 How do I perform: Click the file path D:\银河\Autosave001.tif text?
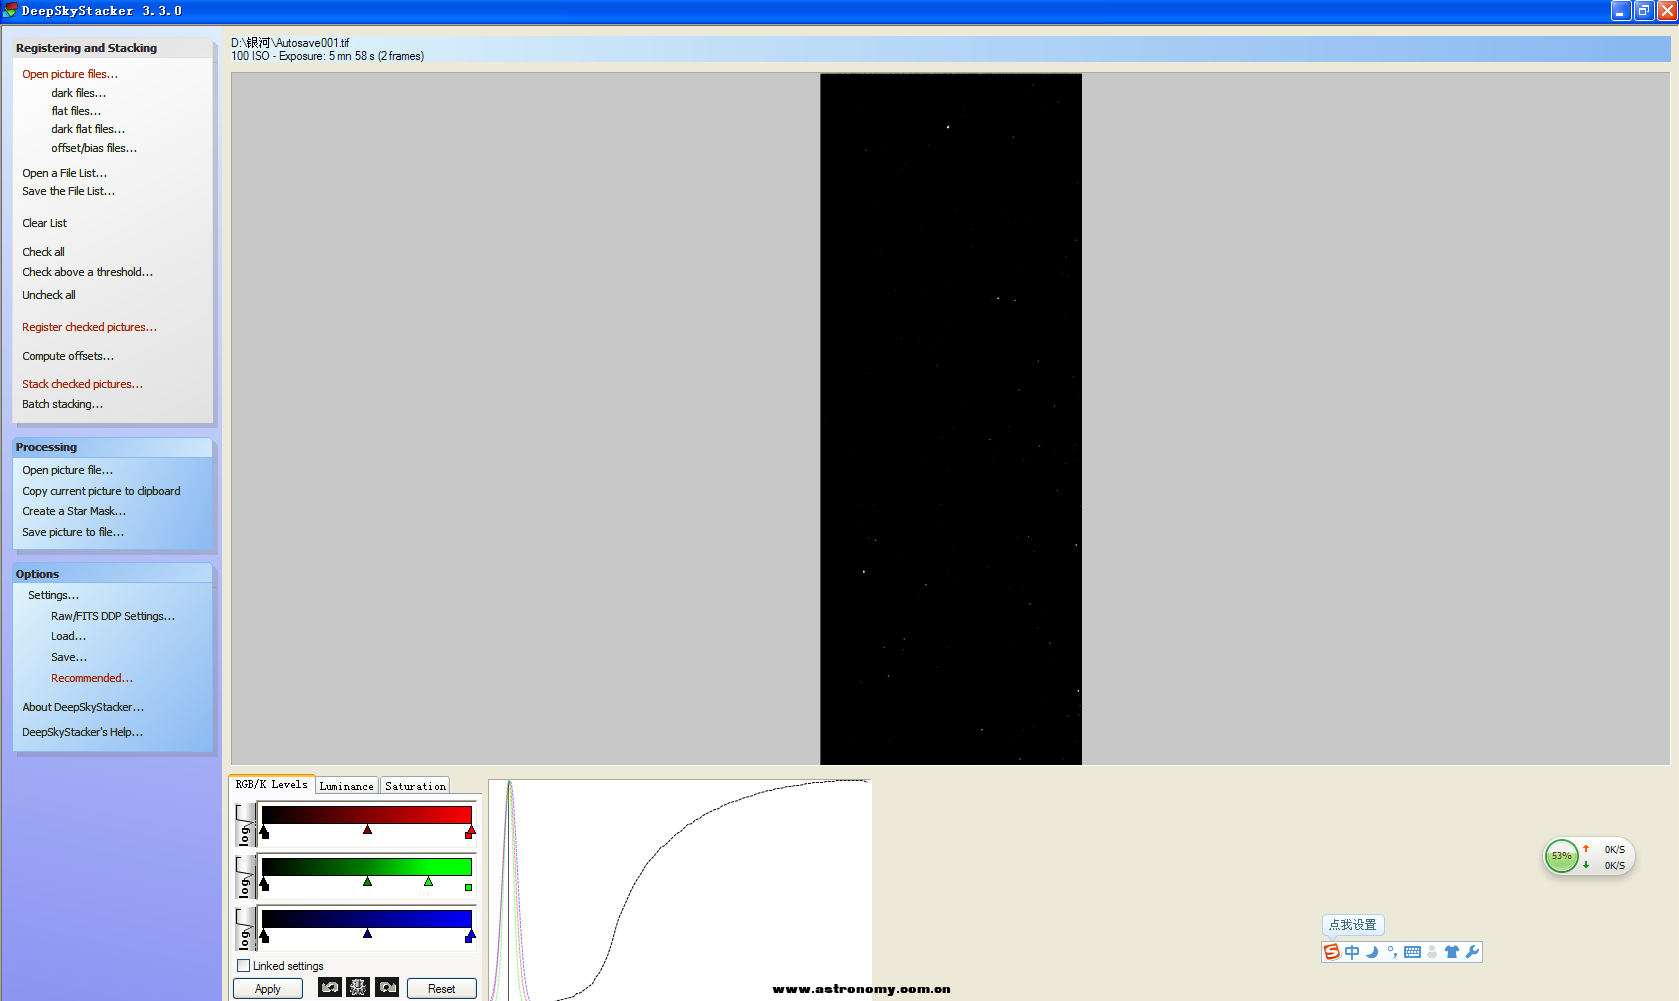pos(290,43)
